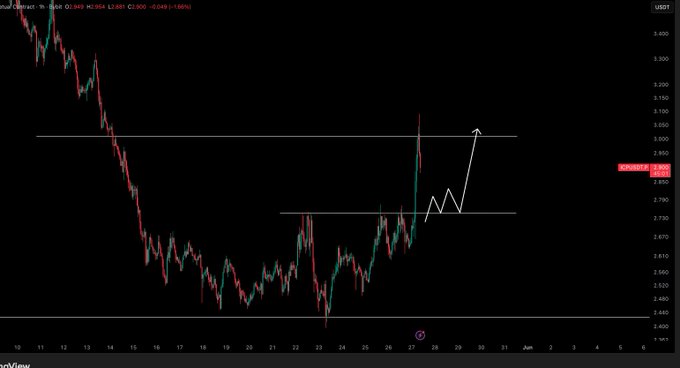Screen dimensions: 680x368
Task: Select the bottom horizontal line near 2.440
Action: click(x=324, y=317)
